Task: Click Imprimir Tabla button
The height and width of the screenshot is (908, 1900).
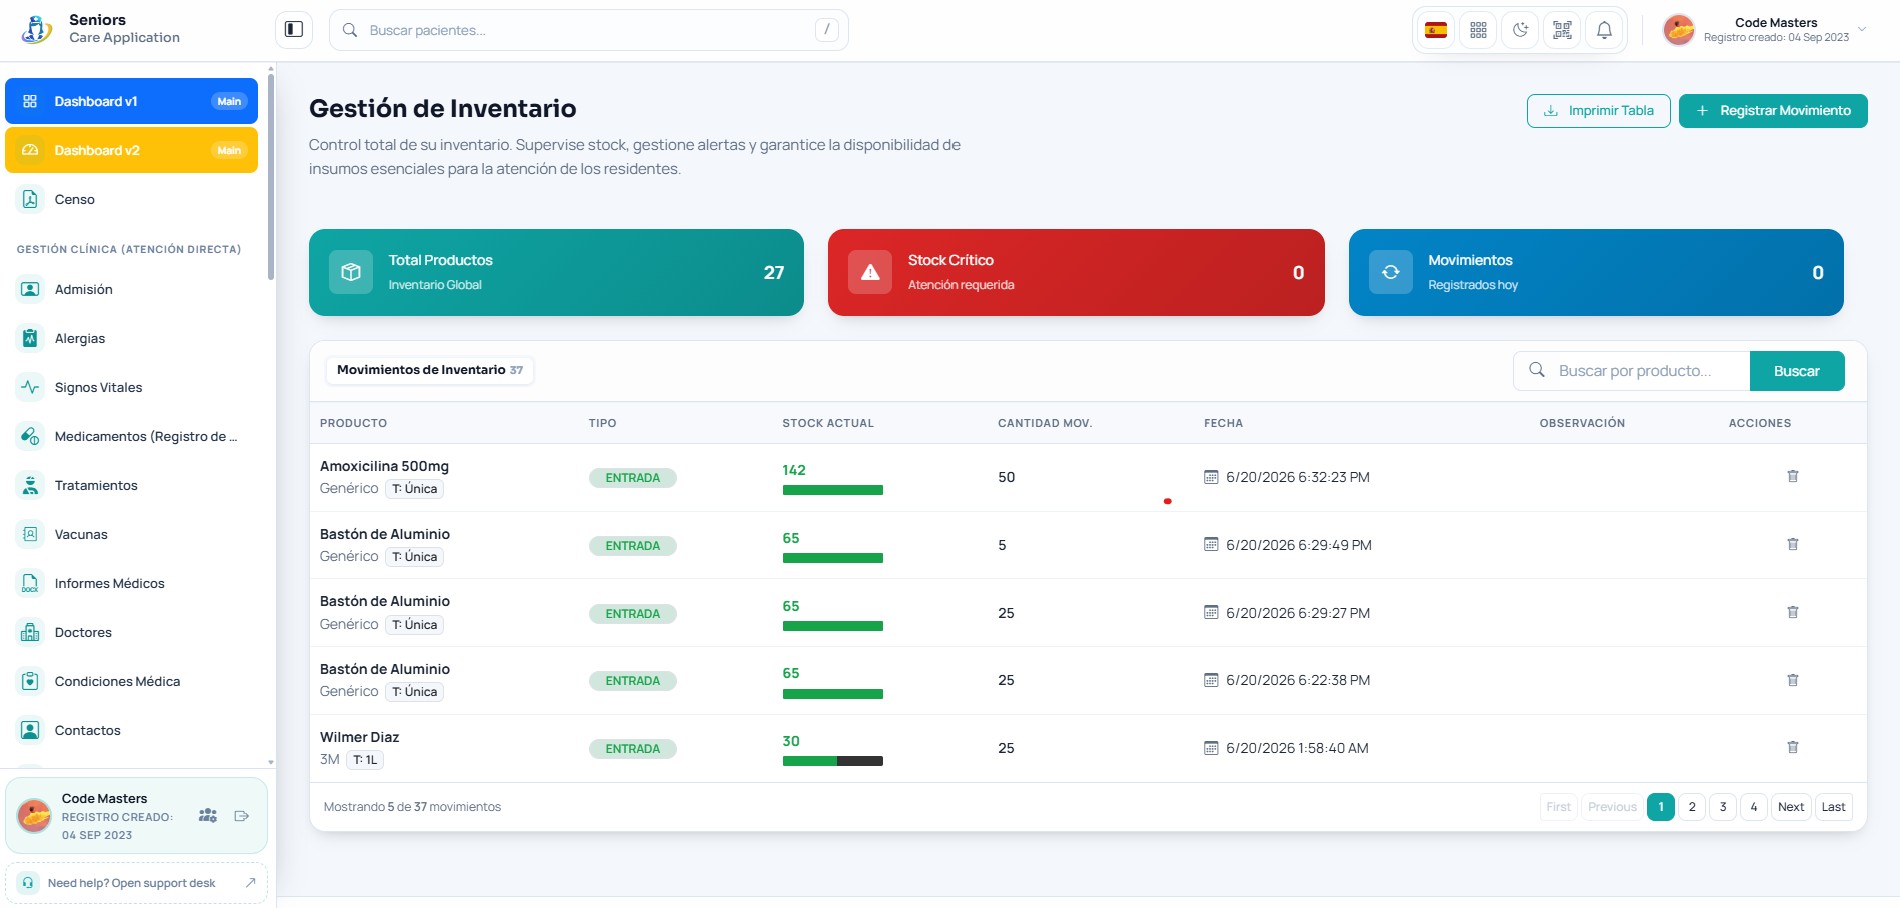Action: tap(1598, 111)
